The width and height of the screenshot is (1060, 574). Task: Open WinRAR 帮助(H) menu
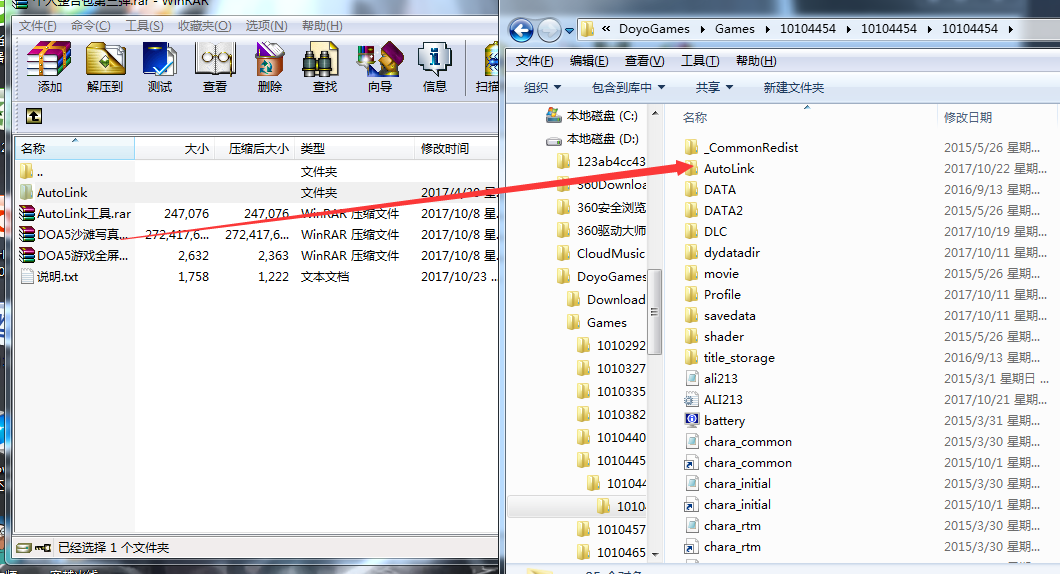point(322,26)
